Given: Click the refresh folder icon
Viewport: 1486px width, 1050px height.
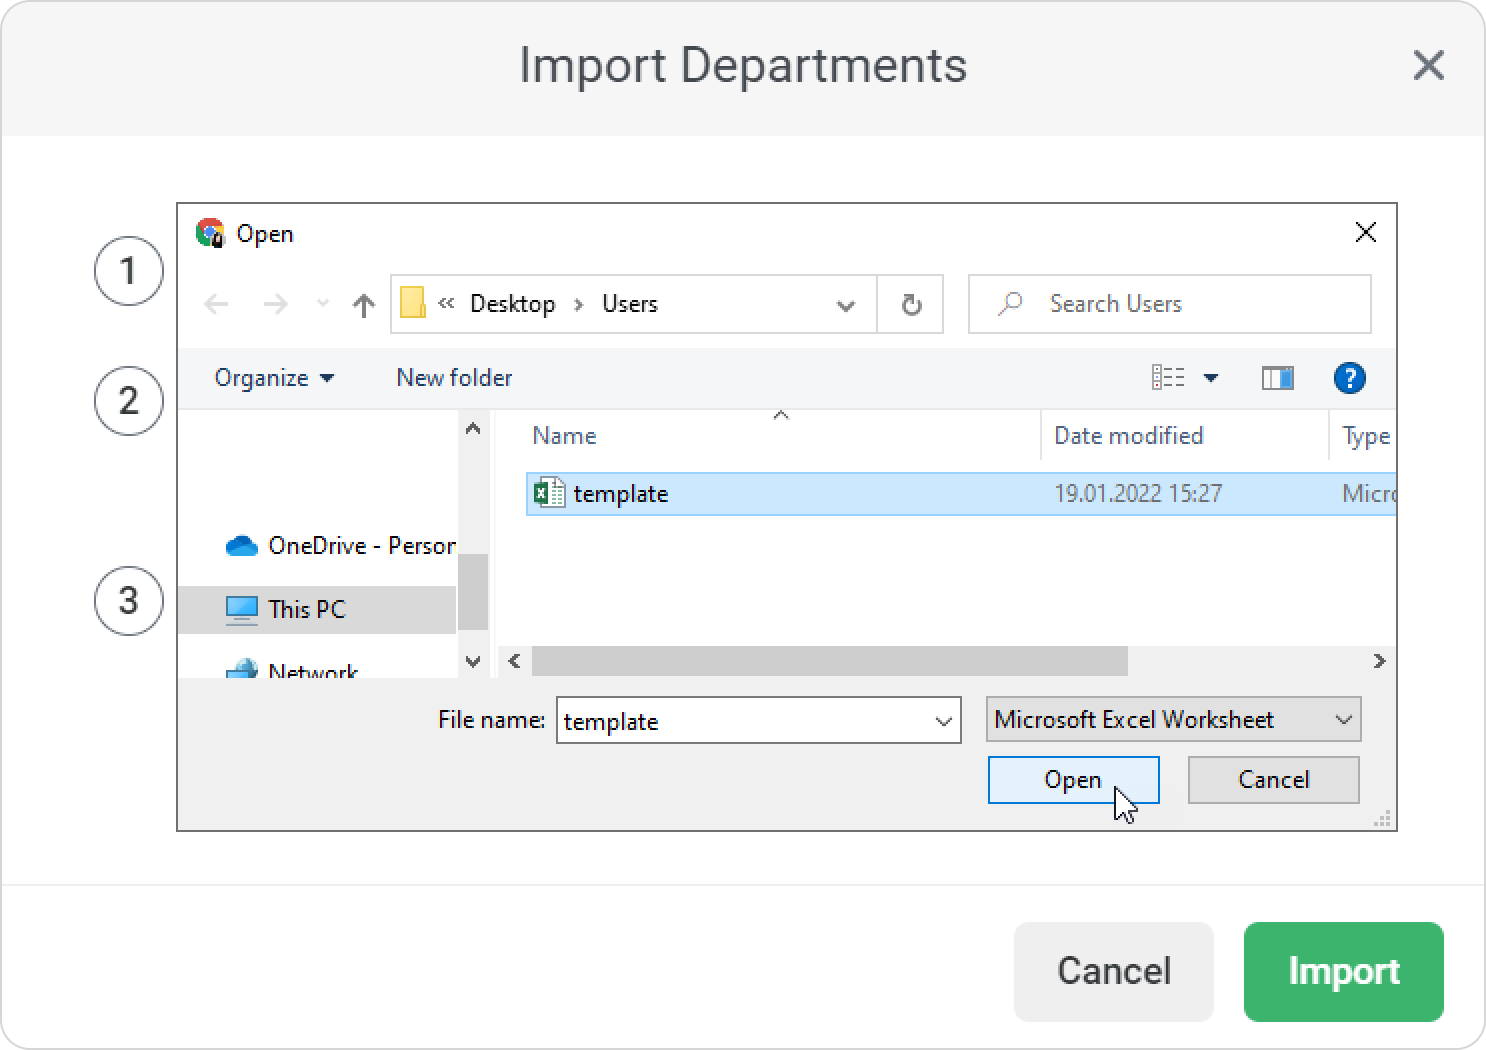Looking at the screenshot, I should pos(911,305).
